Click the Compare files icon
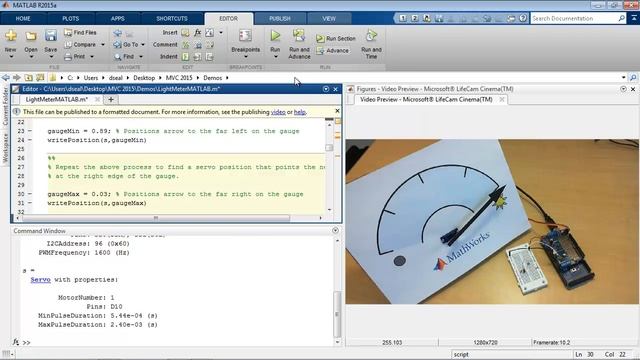Viewport: 640px width, 360px height. (68, 44)
